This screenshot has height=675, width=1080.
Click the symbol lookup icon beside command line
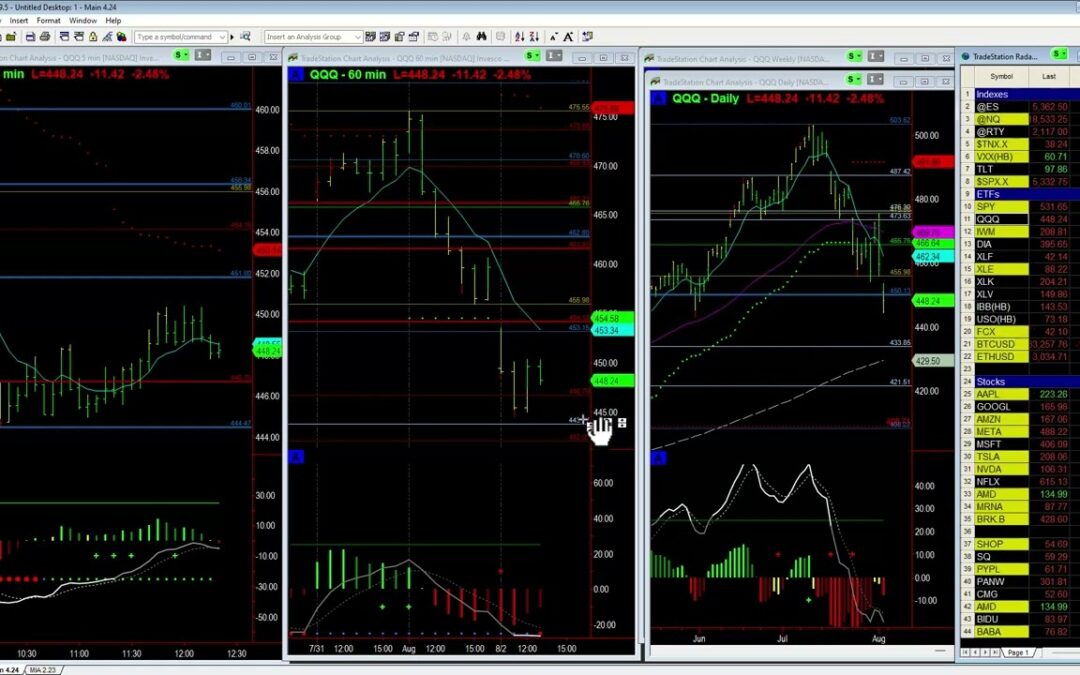click(245, 37)
